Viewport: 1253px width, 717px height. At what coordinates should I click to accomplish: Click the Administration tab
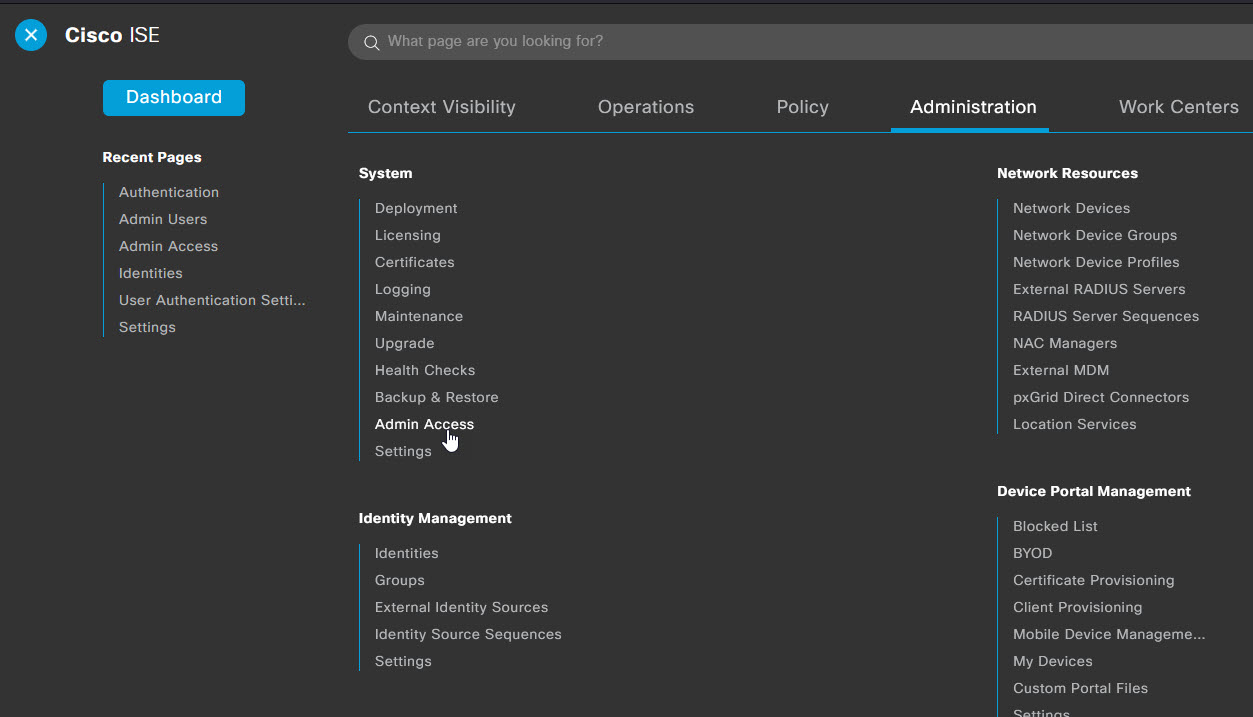tap(973, 107)
